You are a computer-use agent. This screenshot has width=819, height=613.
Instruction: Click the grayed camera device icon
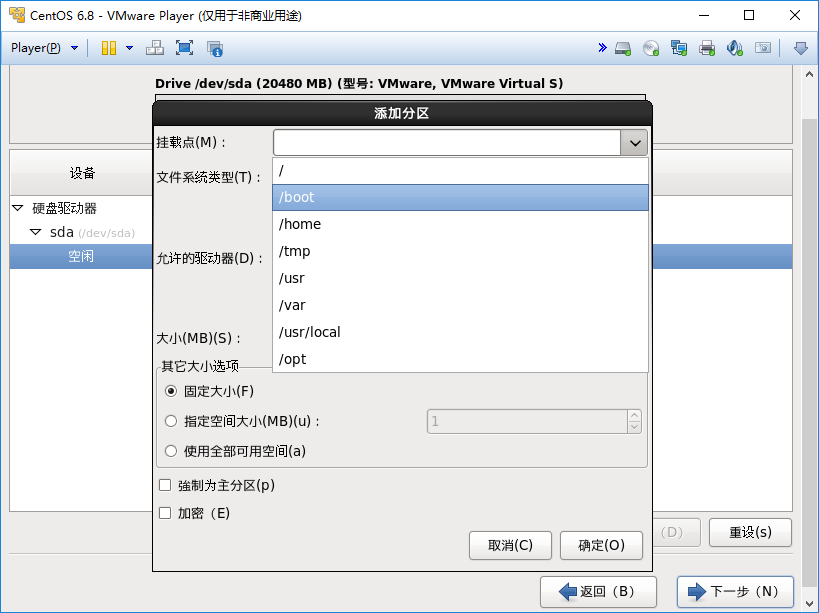coord(763,49)
